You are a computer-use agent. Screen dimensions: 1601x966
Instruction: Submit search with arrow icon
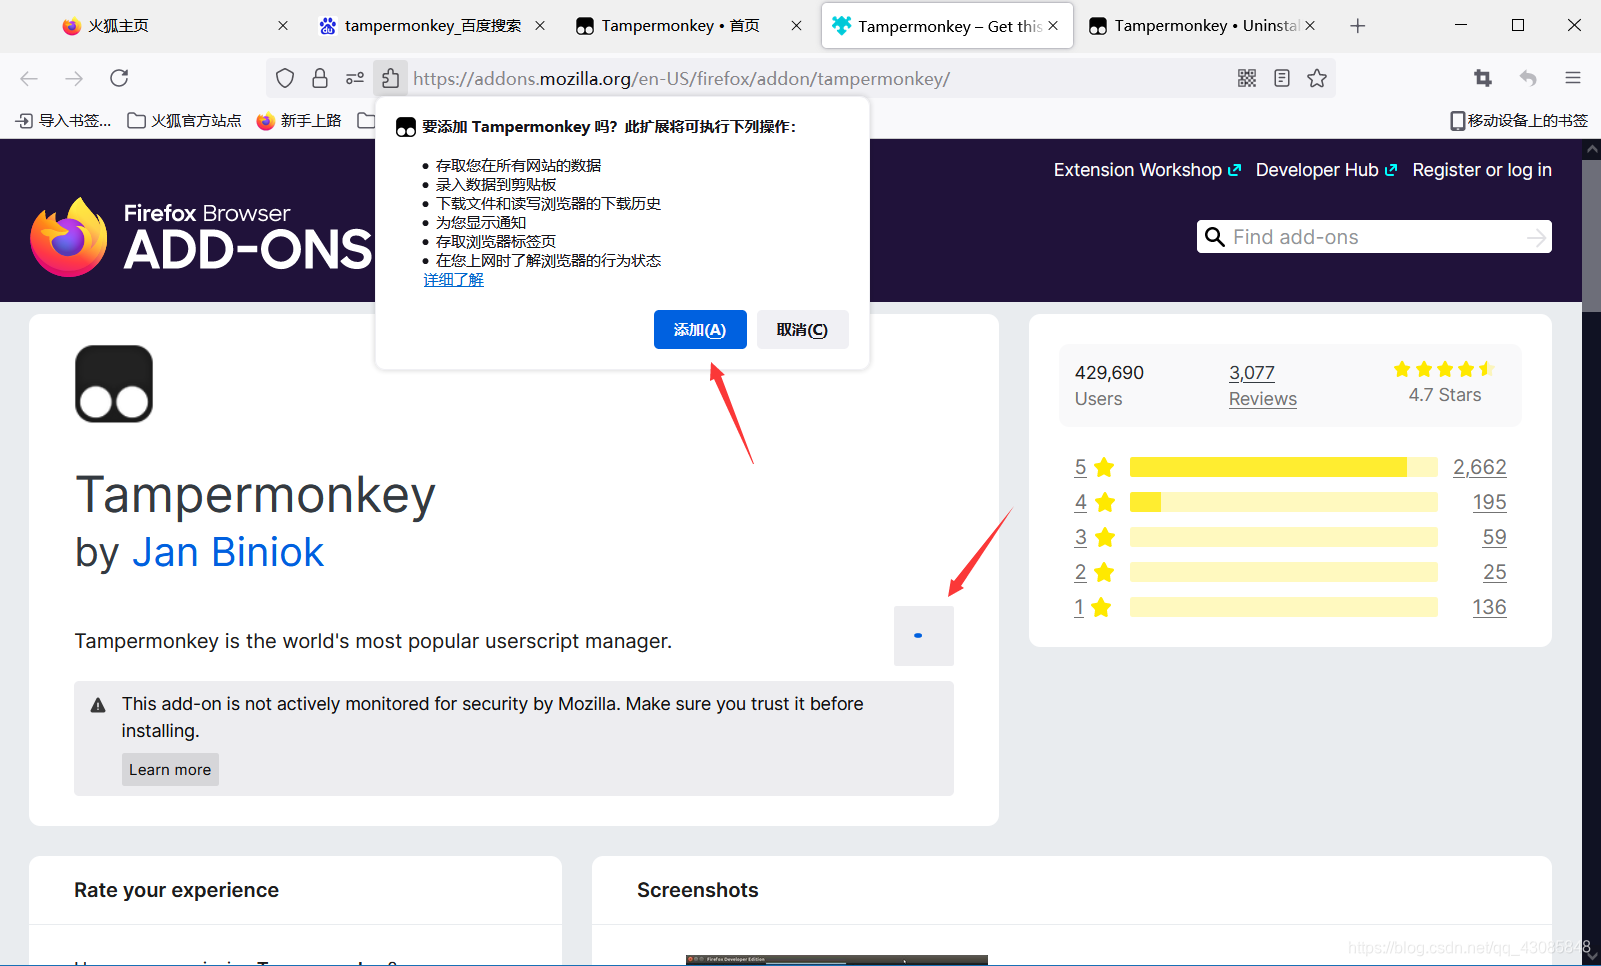pos(1537,237)
